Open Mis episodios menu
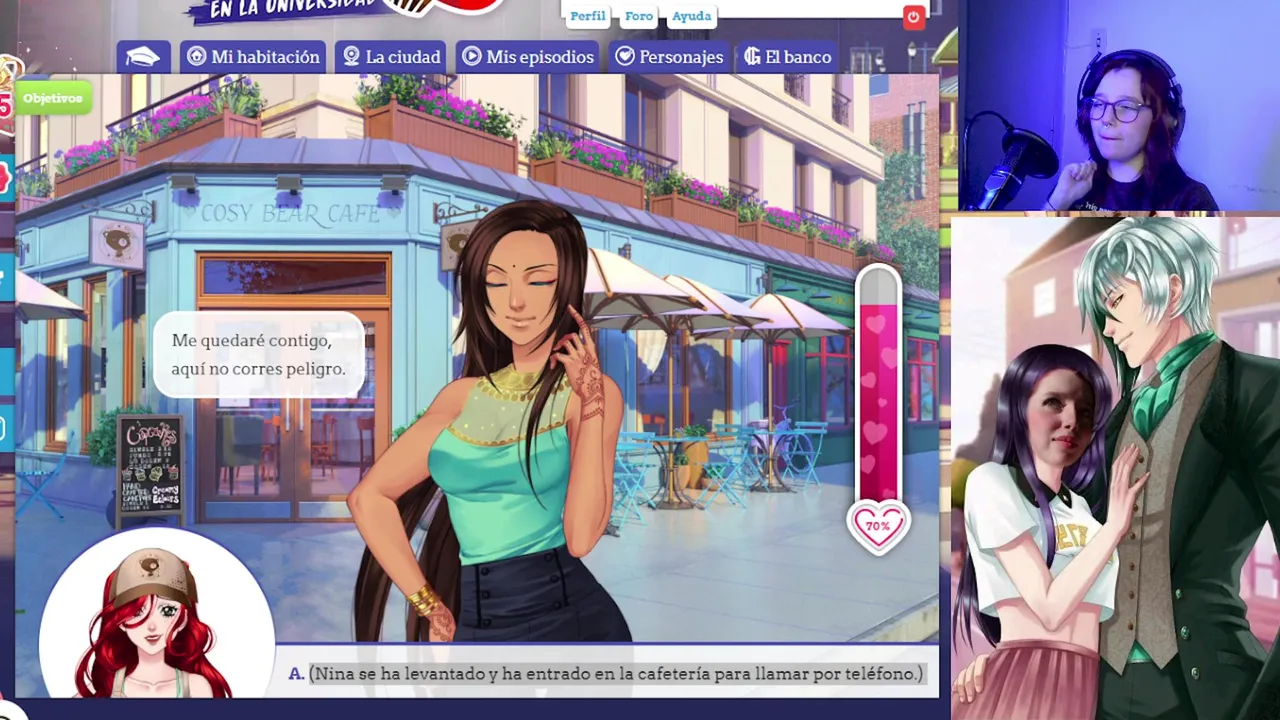Viewport: 1280px width, 720px height. pos(527,57)
